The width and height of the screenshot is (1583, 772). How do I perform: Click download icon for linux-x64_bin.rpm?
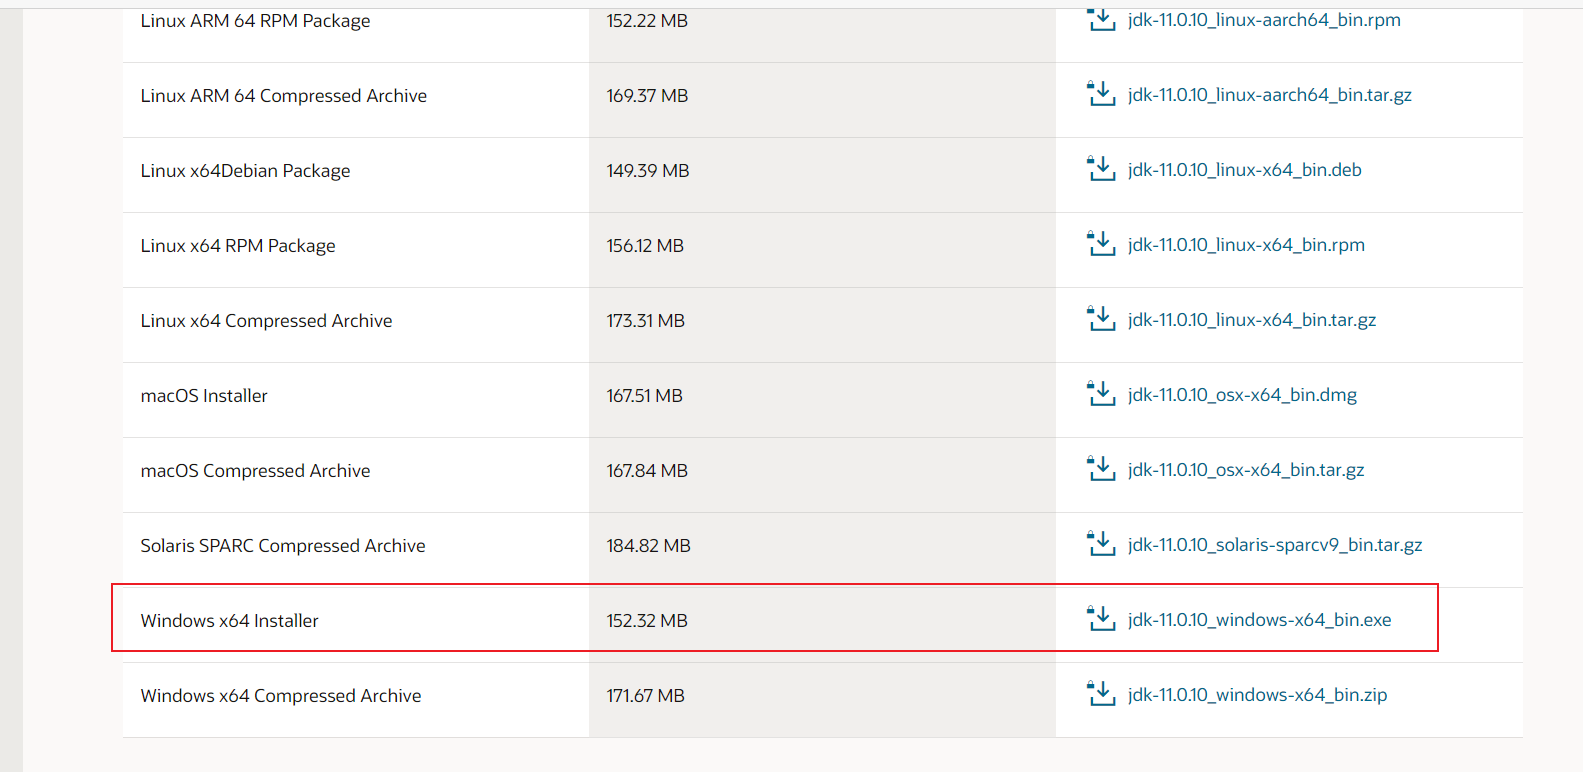(1101, 243)
